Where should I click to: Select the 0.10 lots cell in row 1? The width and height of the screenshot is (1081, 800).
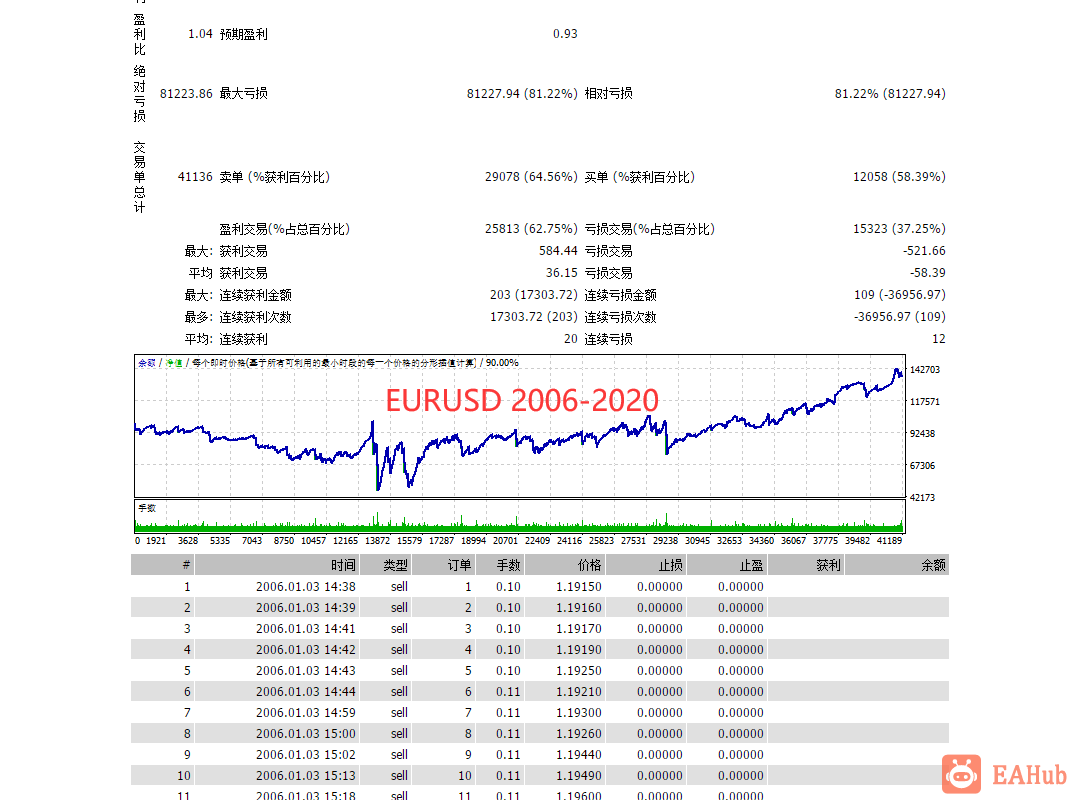pyautogui.click(x=508, y=587)
